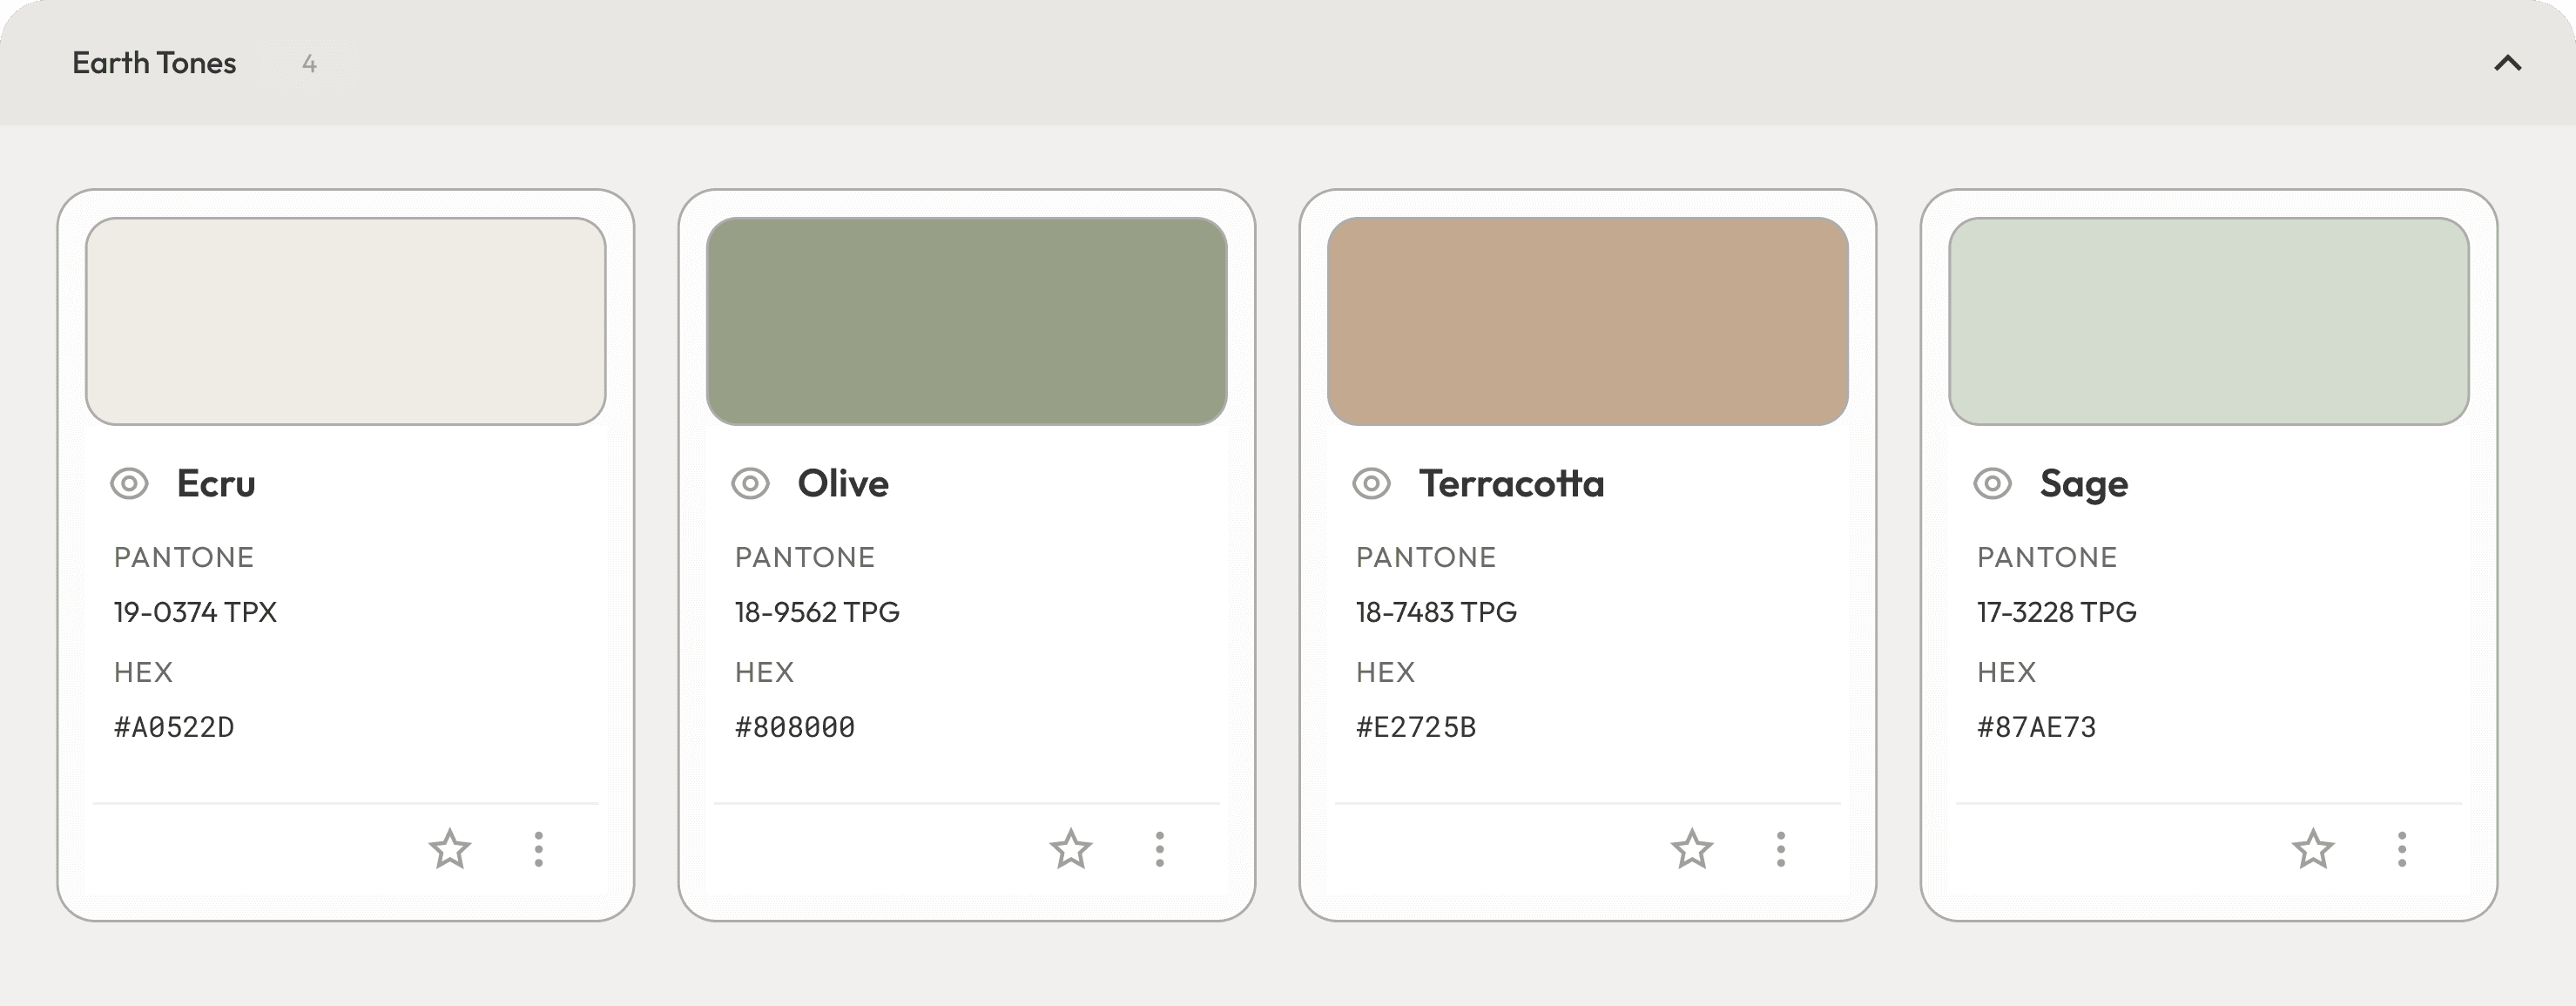Click the Ecru hex value #A0522D

point(174,727)
